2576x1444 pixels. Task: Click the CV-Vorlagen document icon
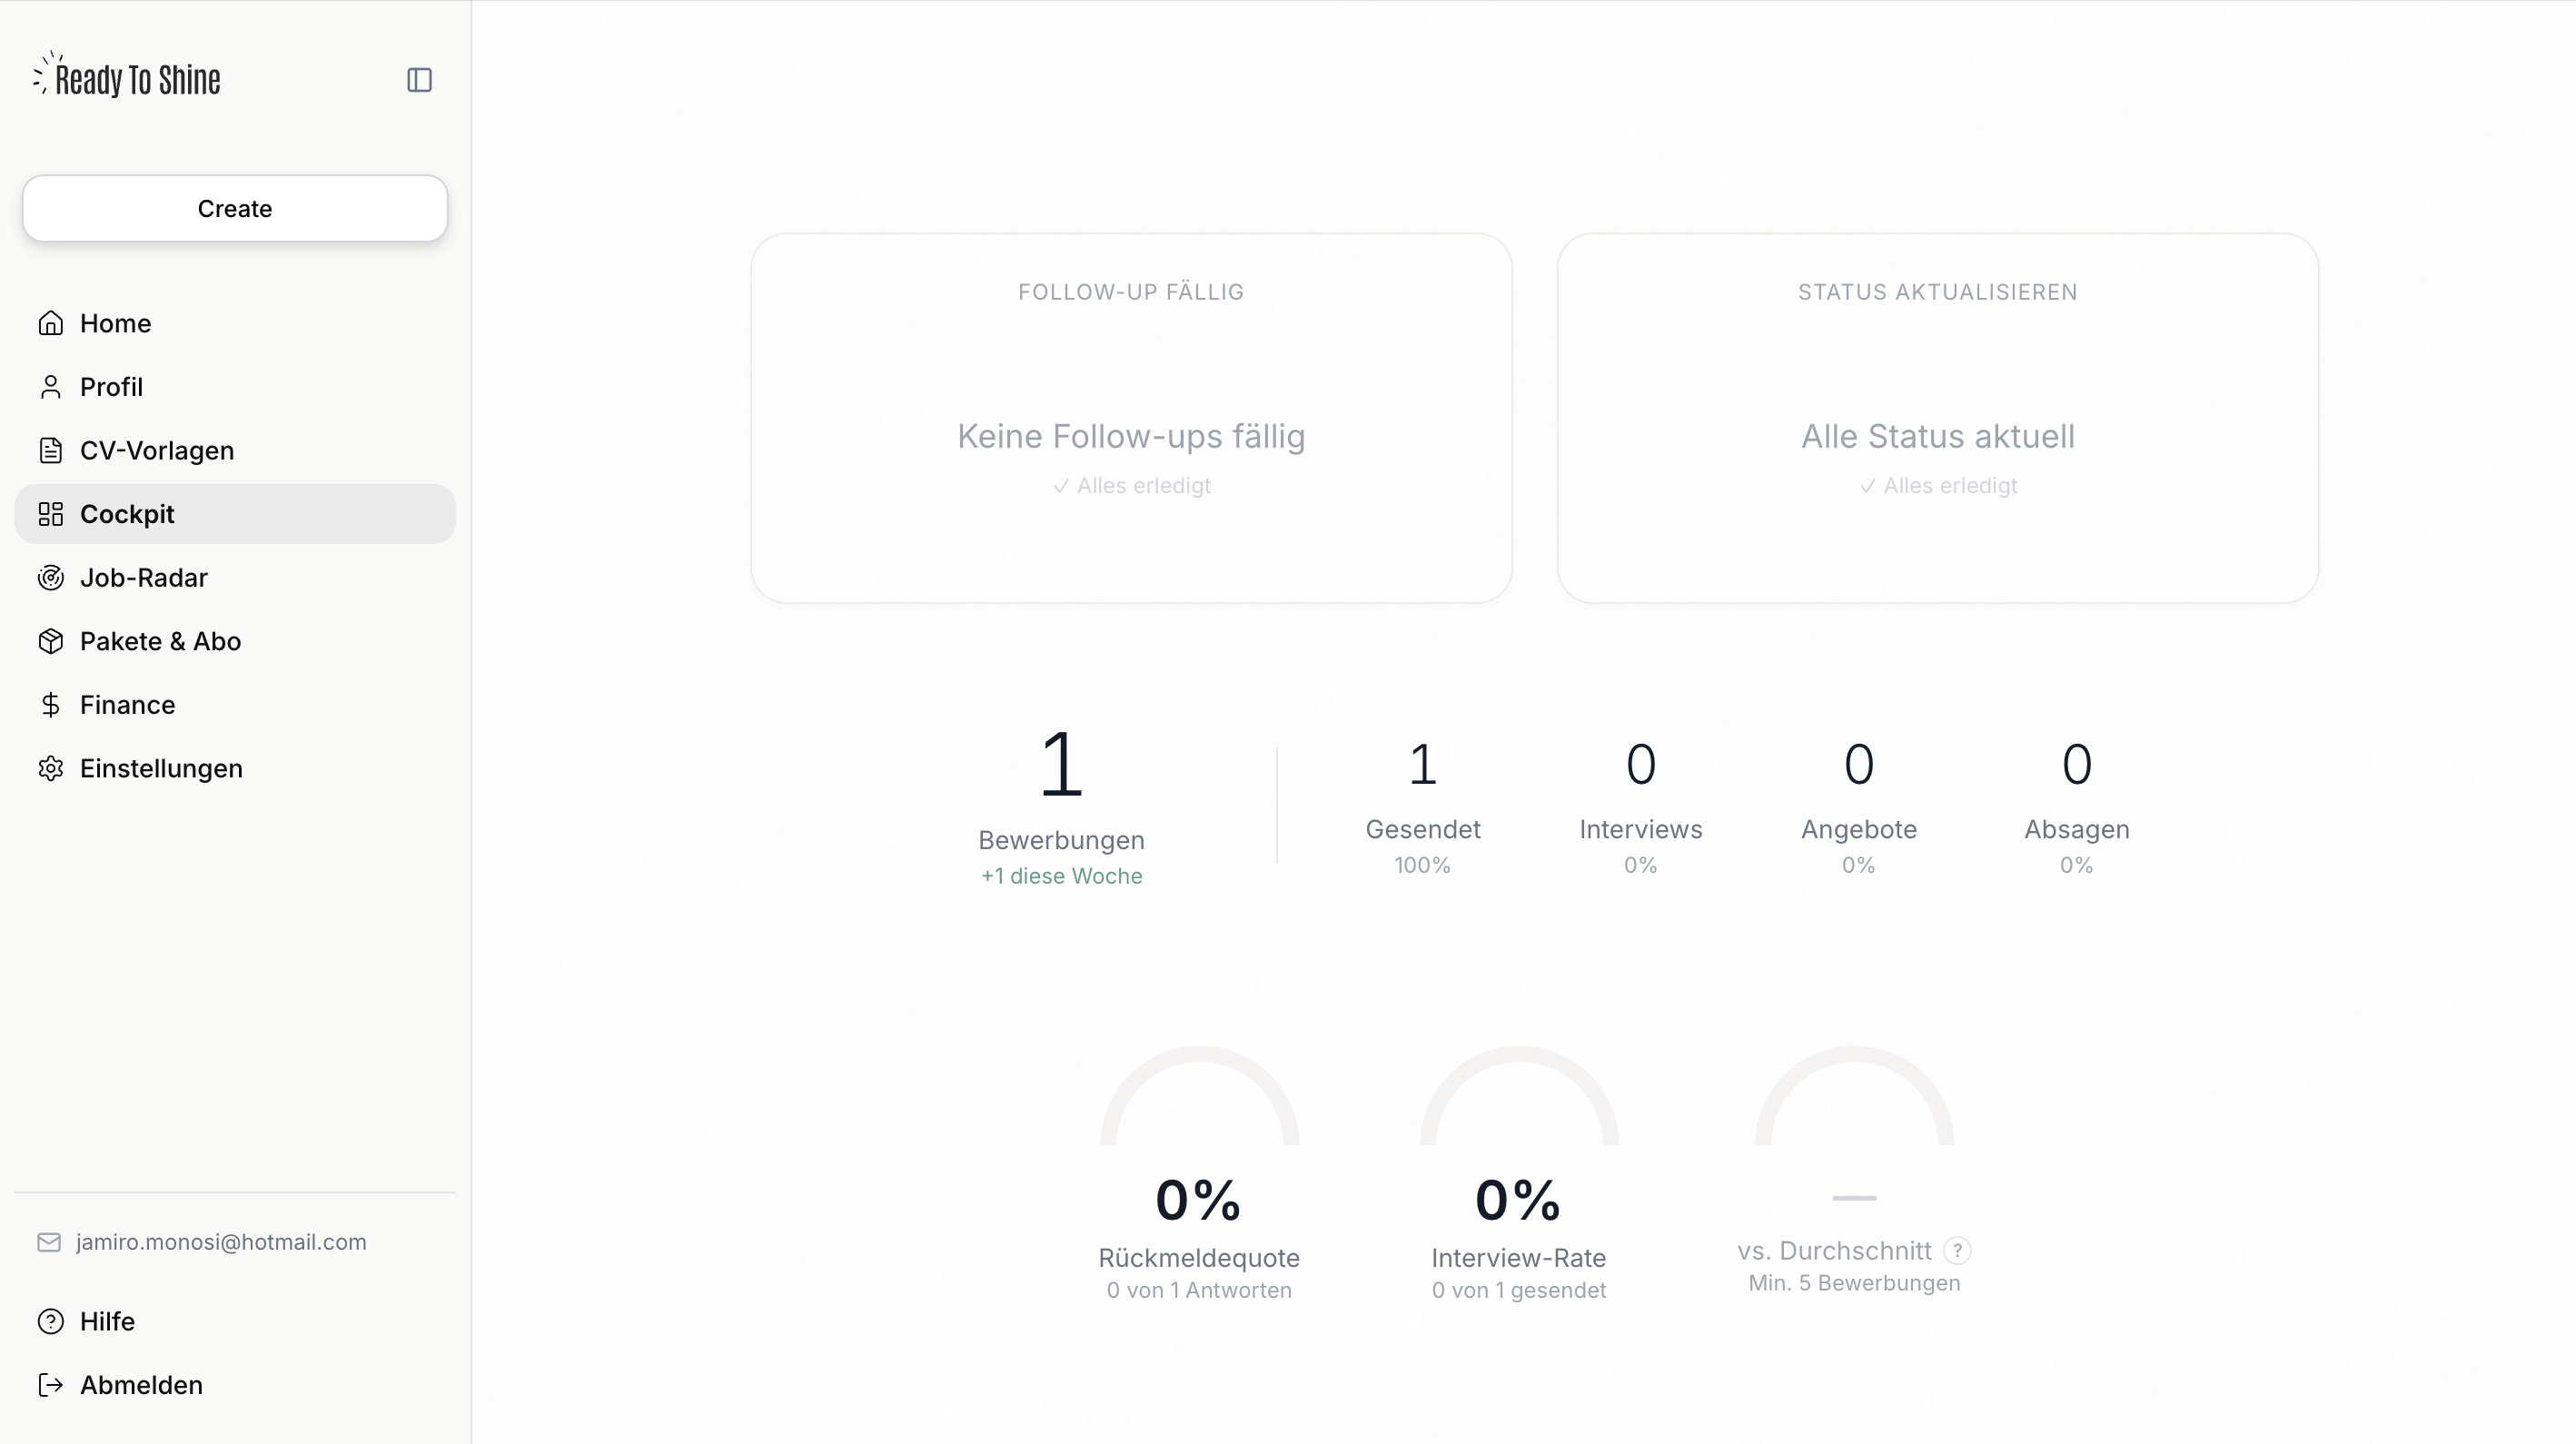coord(51,451)
